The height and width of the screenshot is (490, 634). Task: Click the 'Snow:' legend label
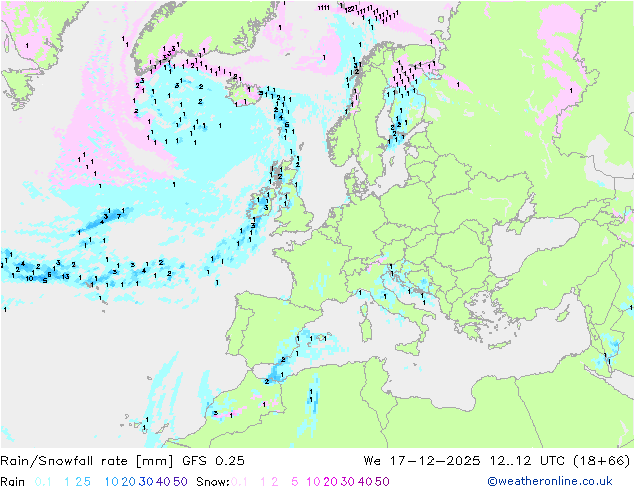click(213, 482)
